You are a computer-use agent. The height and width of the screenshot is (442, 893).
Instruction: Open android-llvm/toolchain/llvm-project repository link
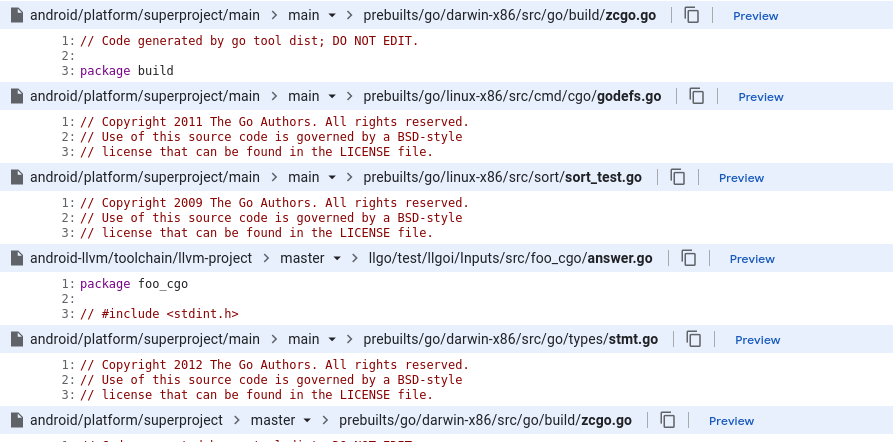(x=141, y=258)
